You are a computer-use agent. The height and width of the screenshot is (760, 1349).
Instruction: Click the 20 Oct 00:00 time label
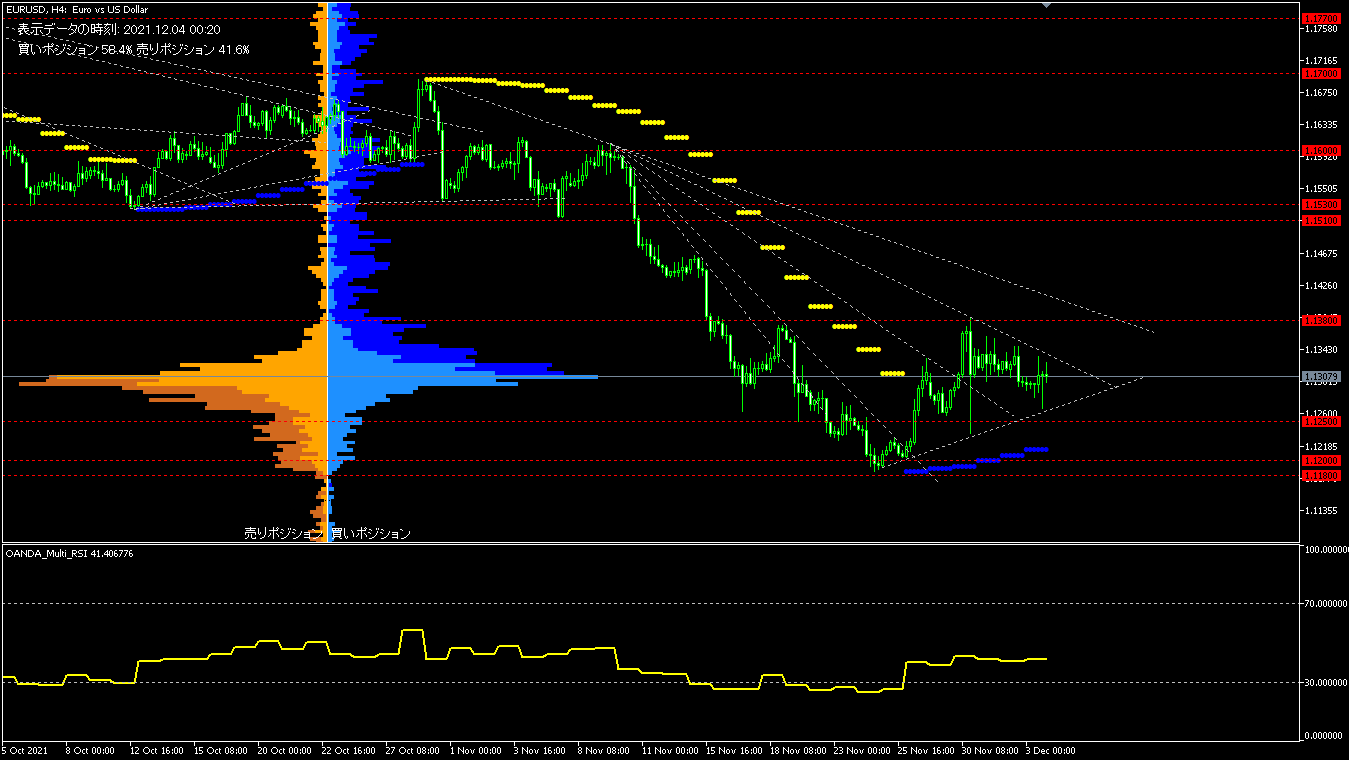click(283, 750)
